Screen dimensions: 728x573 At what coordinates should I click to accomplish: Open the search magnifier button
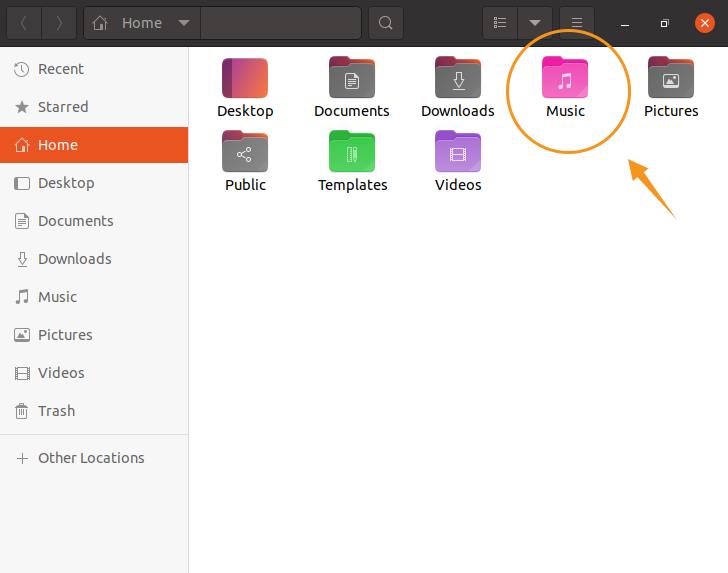tap(385, 23)
